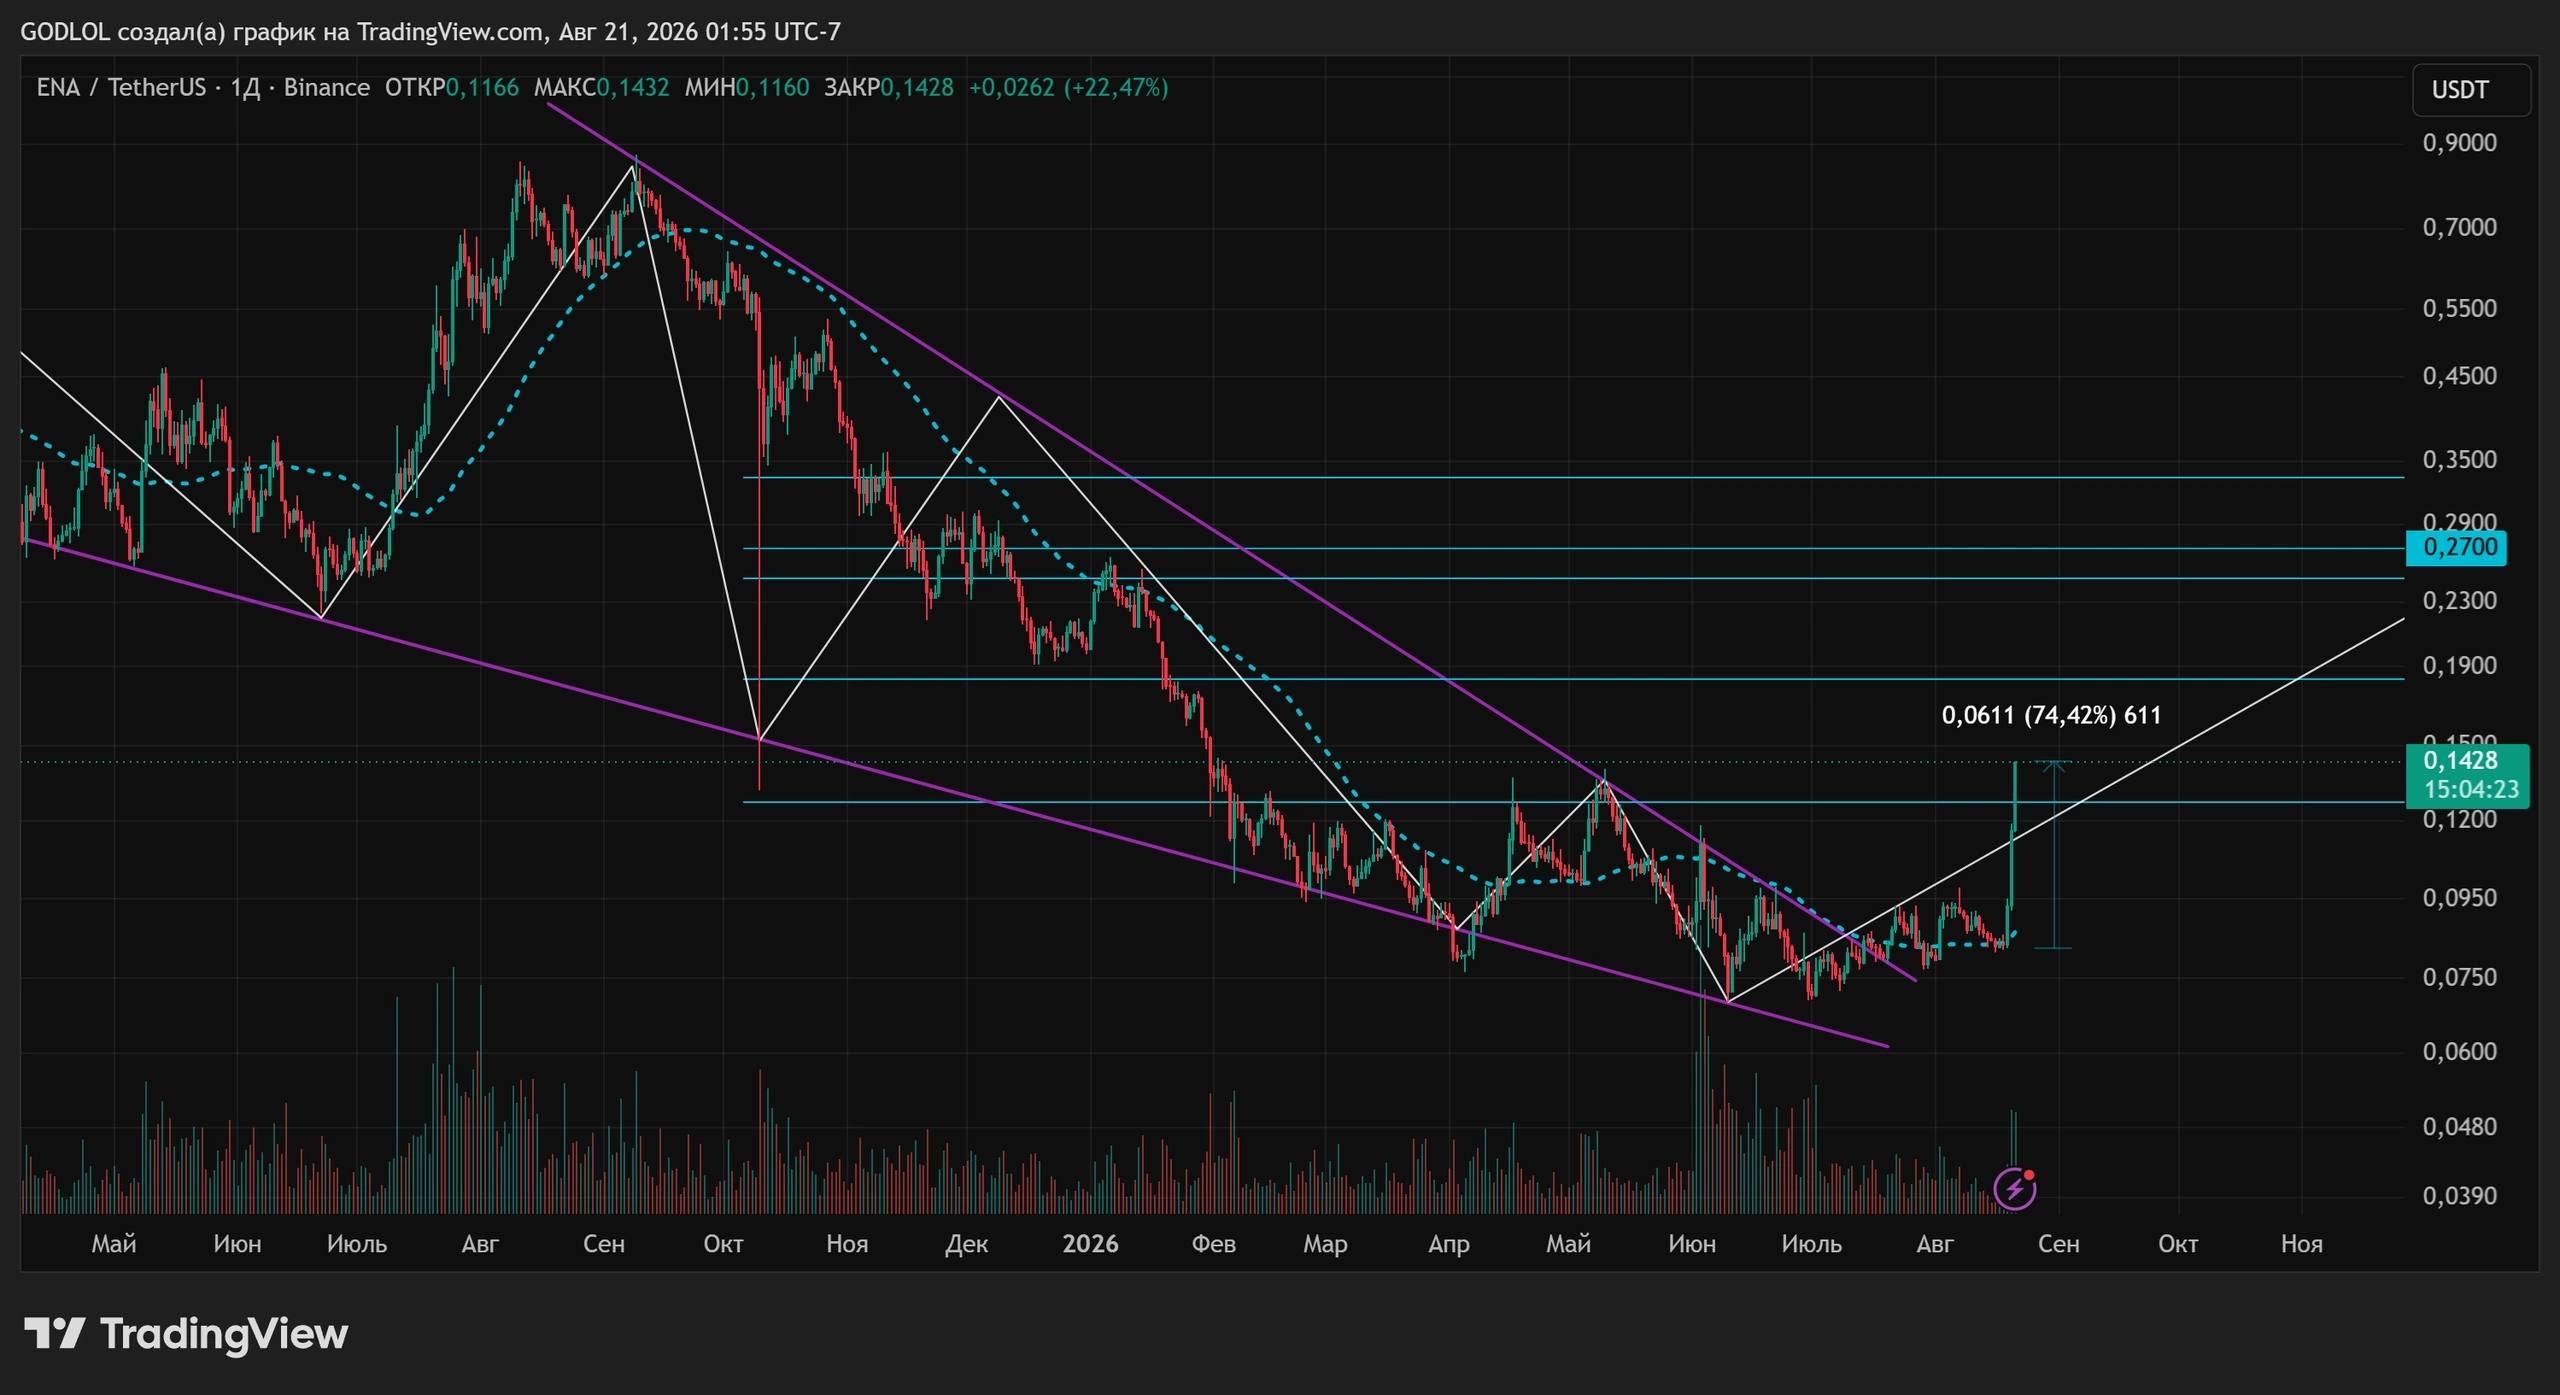Screen dimensions: 2560x1395
Task: Click the GODLOL chart author caption
Action: coord(430,32)
